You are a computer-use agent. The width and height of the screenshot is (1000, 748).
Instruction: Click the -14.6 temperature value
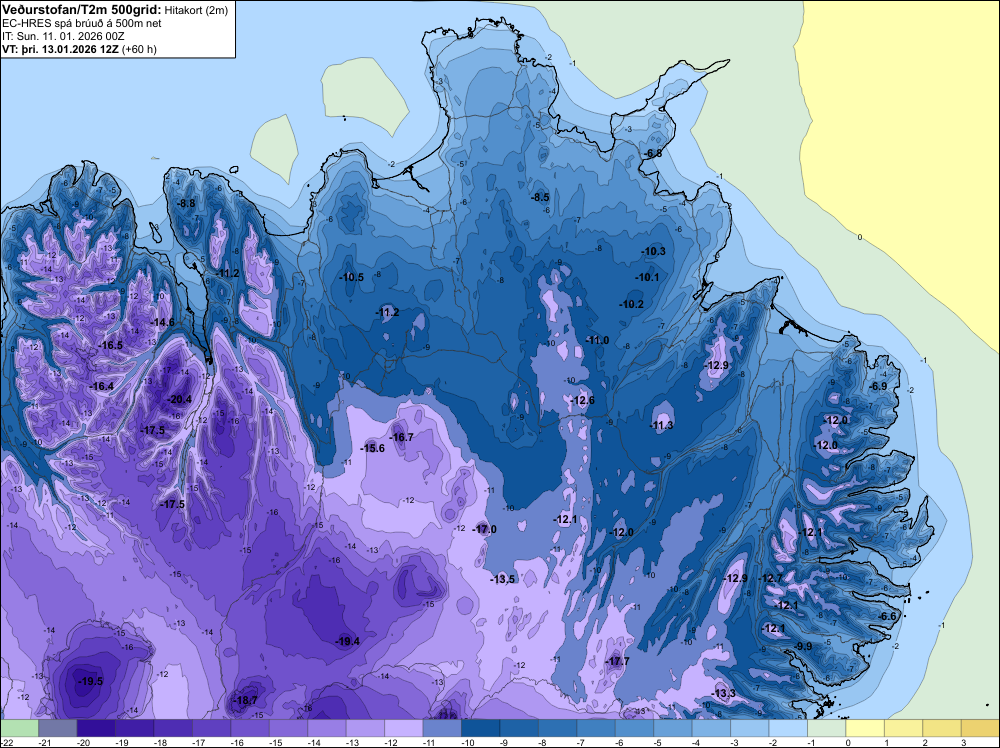pos(163,323)
